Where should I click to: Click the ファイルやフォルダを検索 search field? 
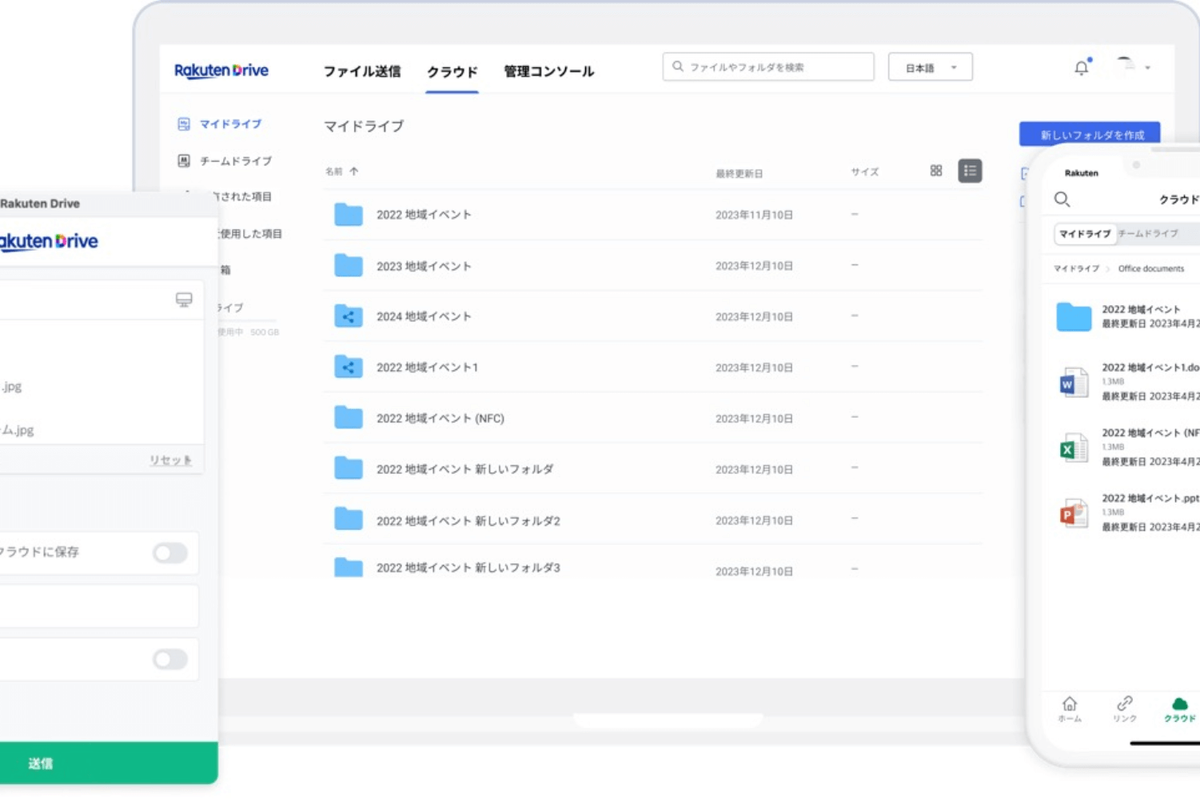[x=768, y=67]
